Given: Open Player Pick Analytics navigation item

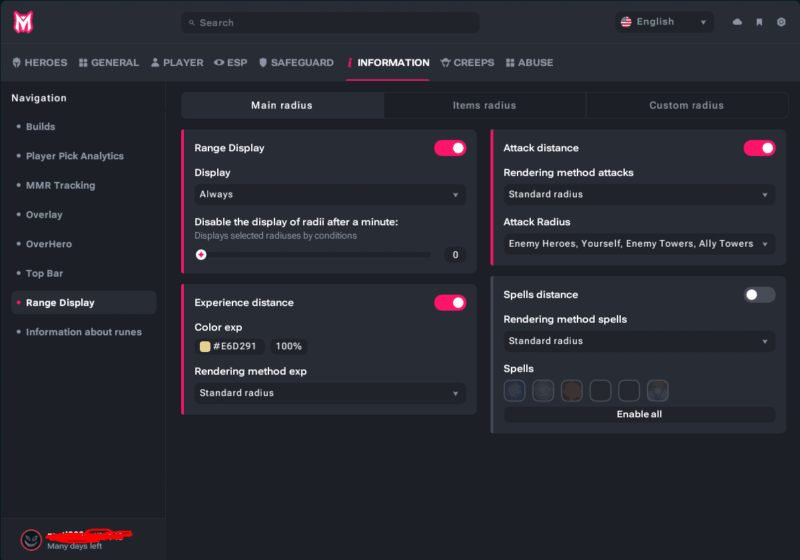Looking at the screenshot, I should (84, 156).
